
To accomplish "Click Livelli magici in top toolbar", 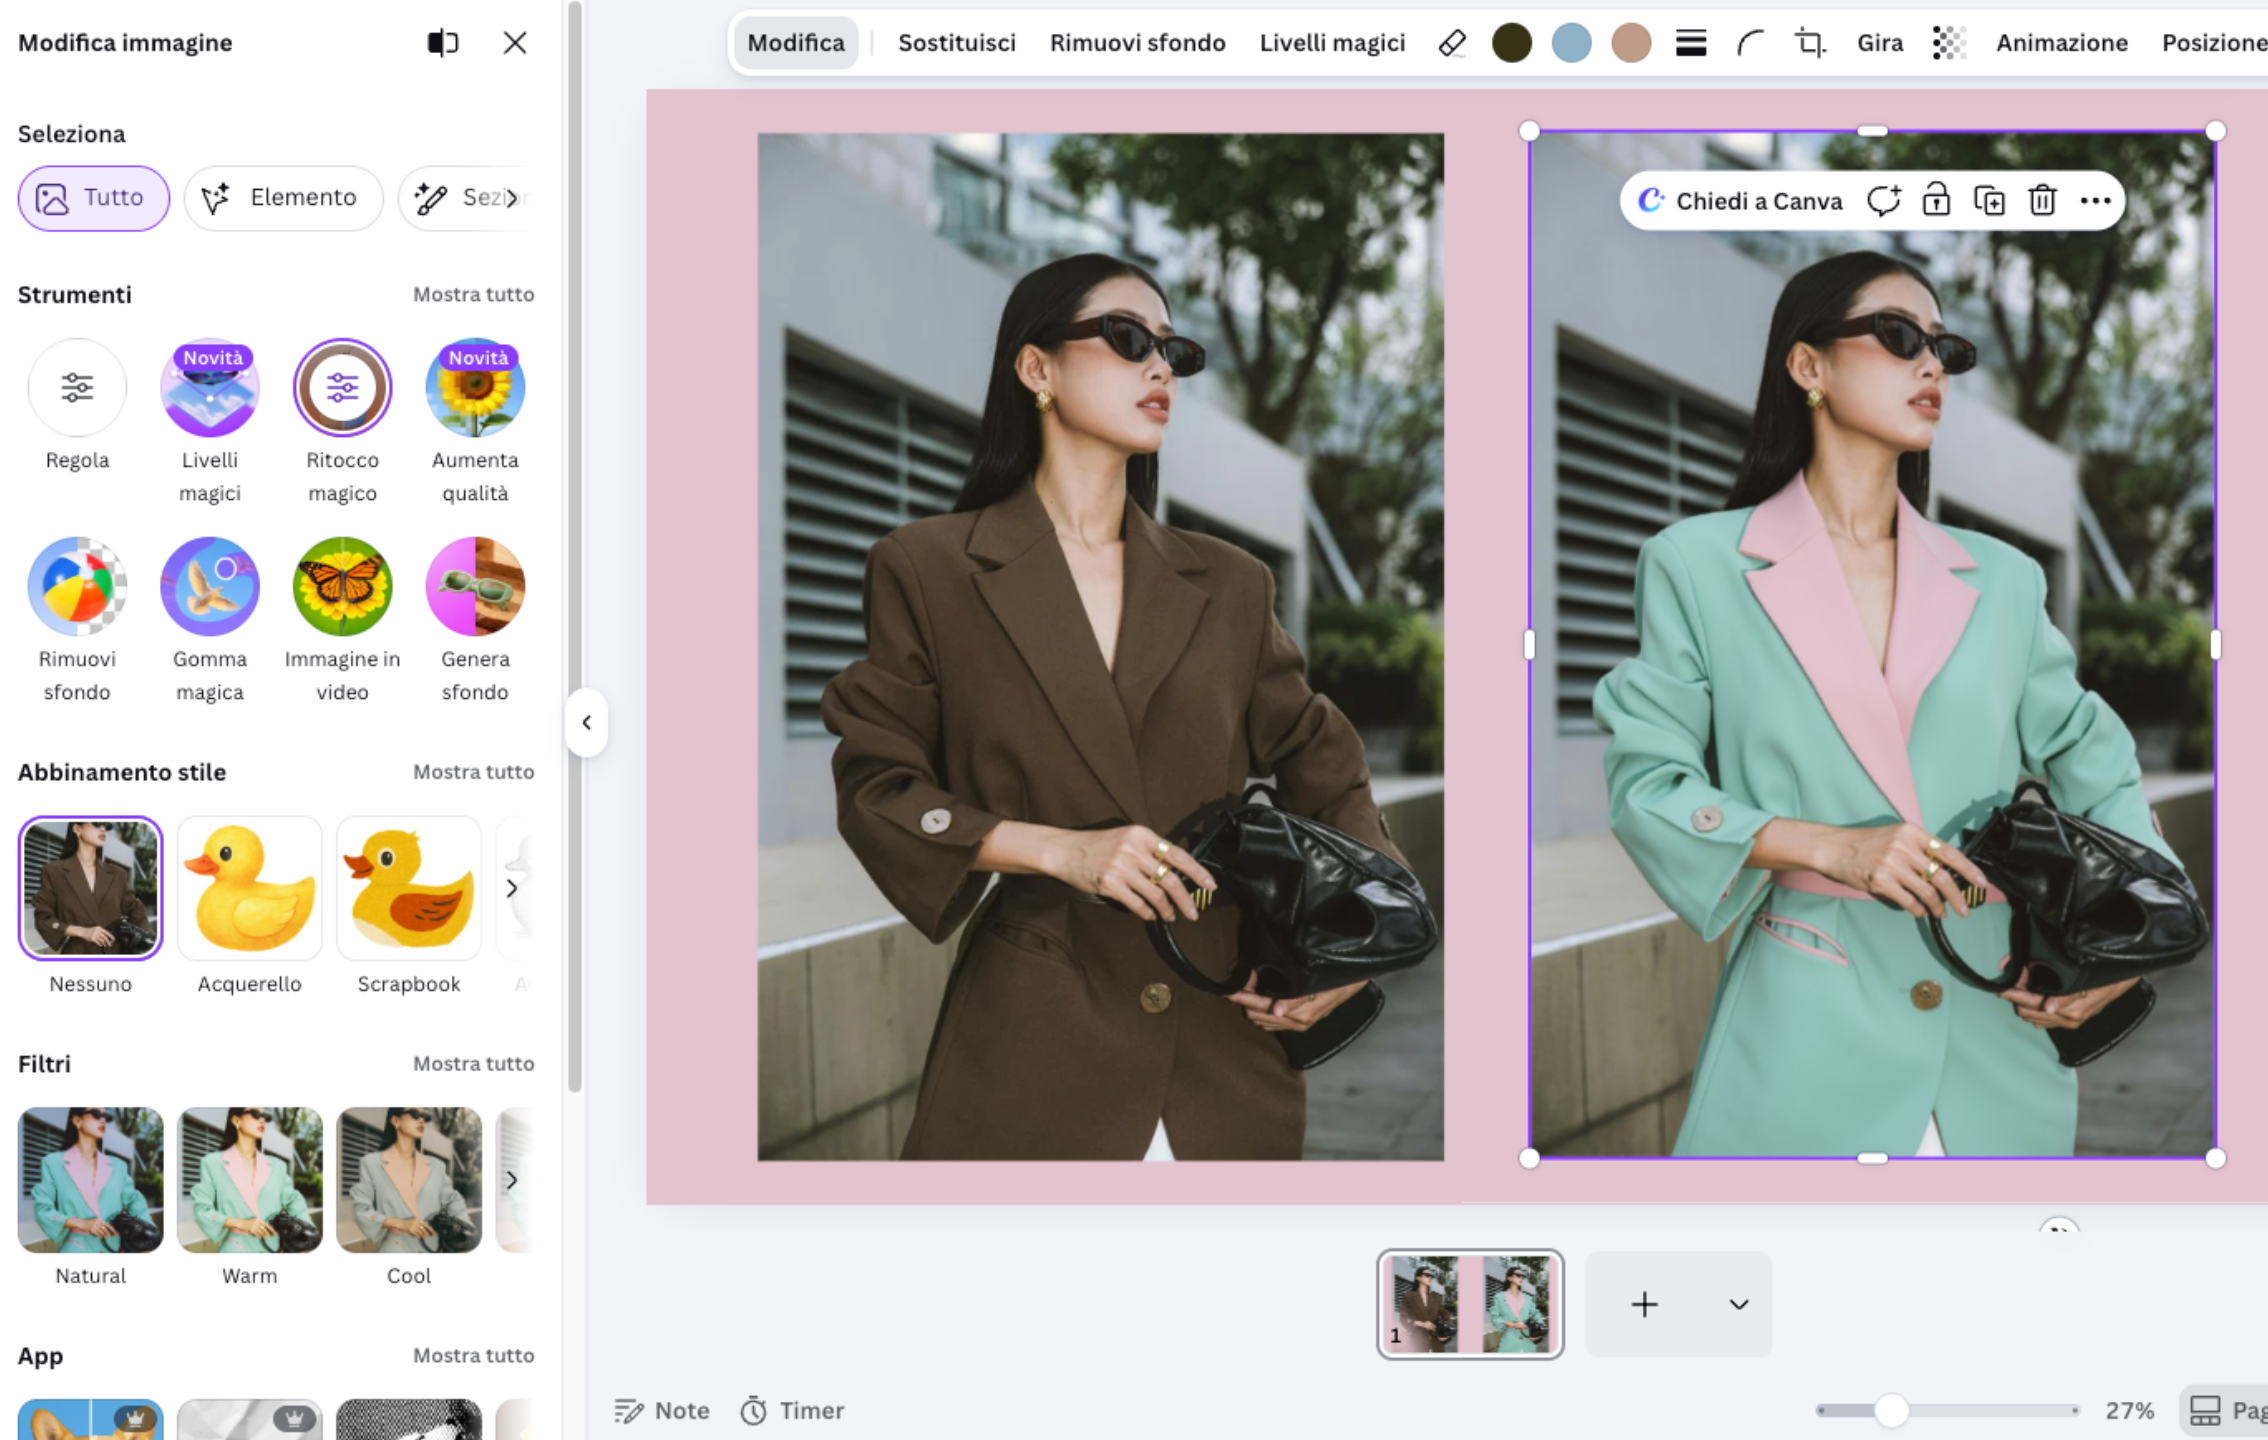I will coord(1332,43).
